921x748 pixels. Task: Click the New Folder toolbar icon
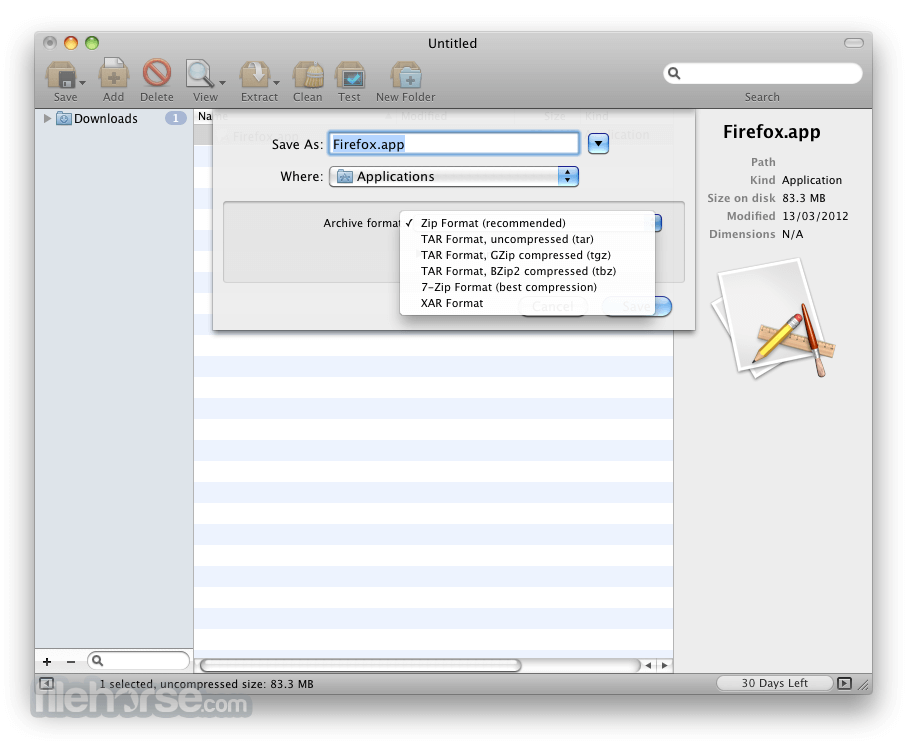coord(406,75)
